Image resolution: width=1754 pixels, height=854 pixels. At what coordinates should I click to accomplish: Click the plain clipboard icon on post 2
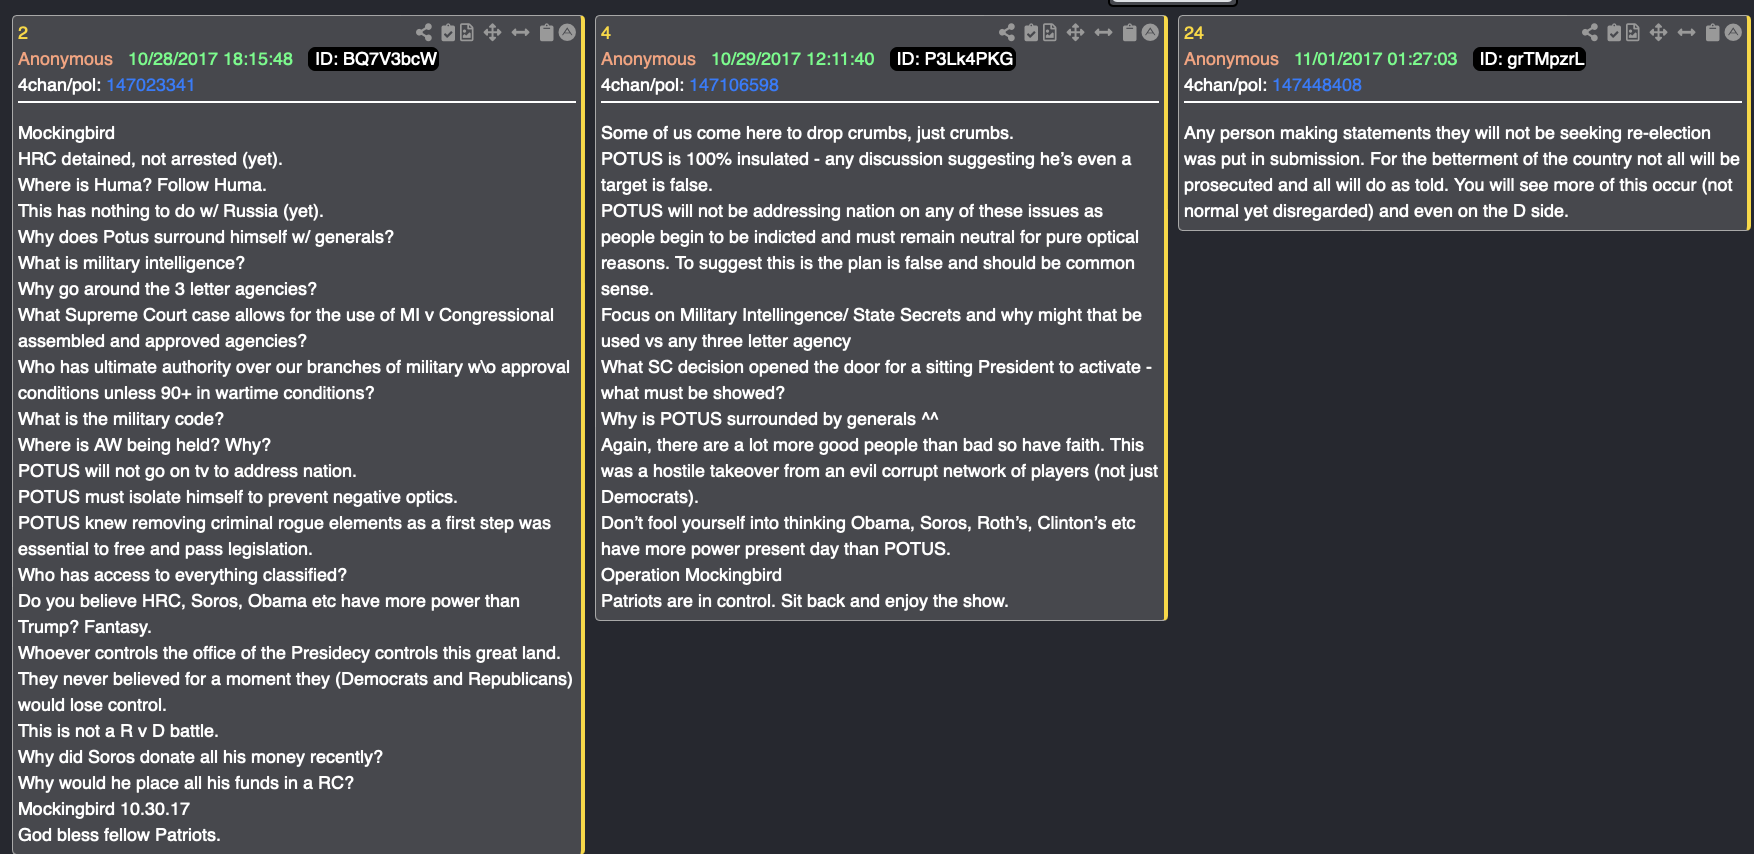click(546, 32)
